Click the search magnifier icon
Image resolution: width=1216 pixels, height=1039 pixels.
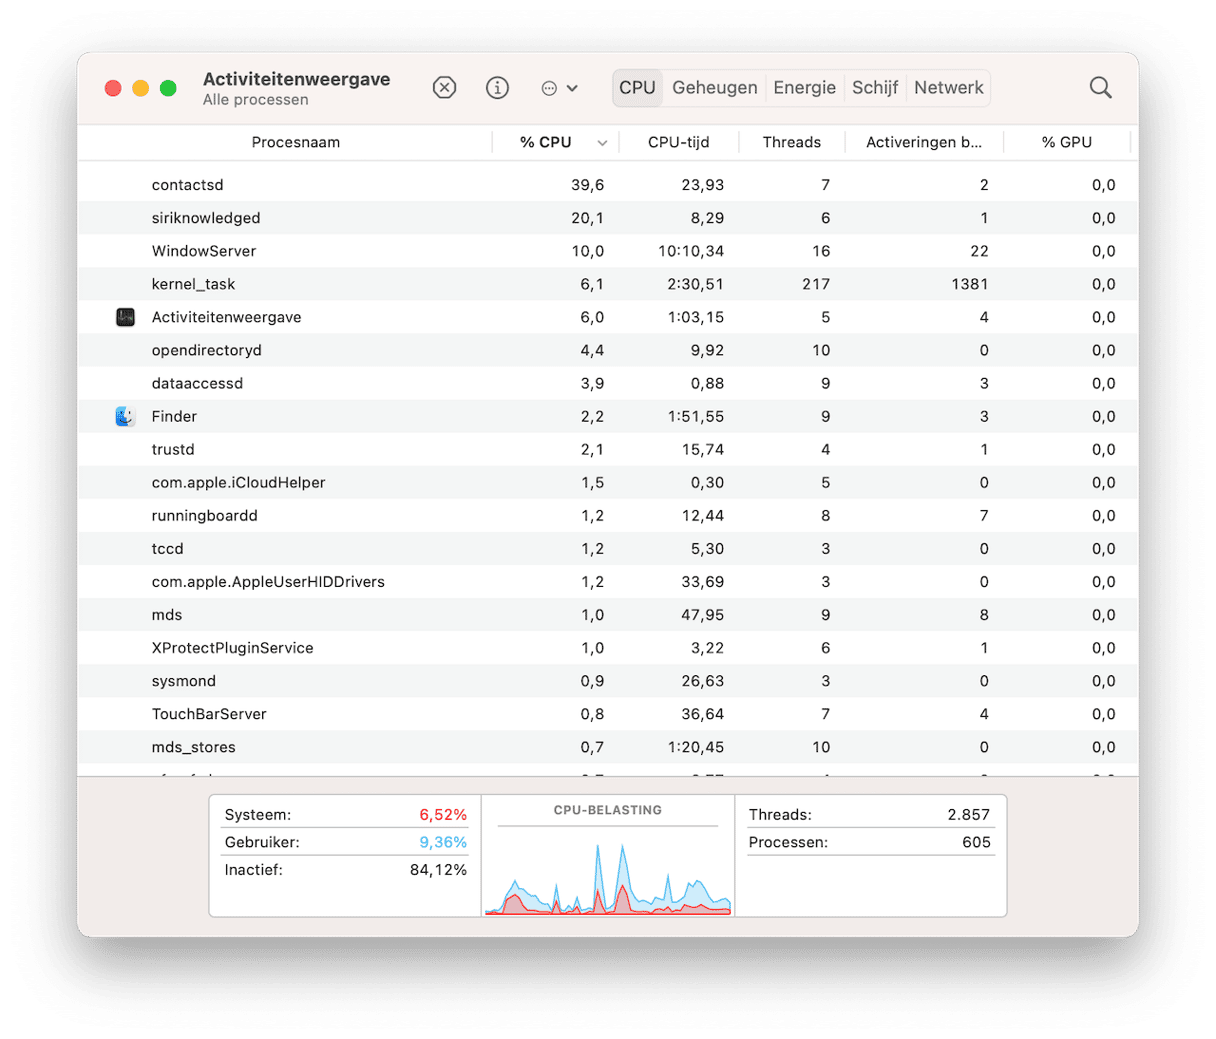click(x=1100, y=88)
